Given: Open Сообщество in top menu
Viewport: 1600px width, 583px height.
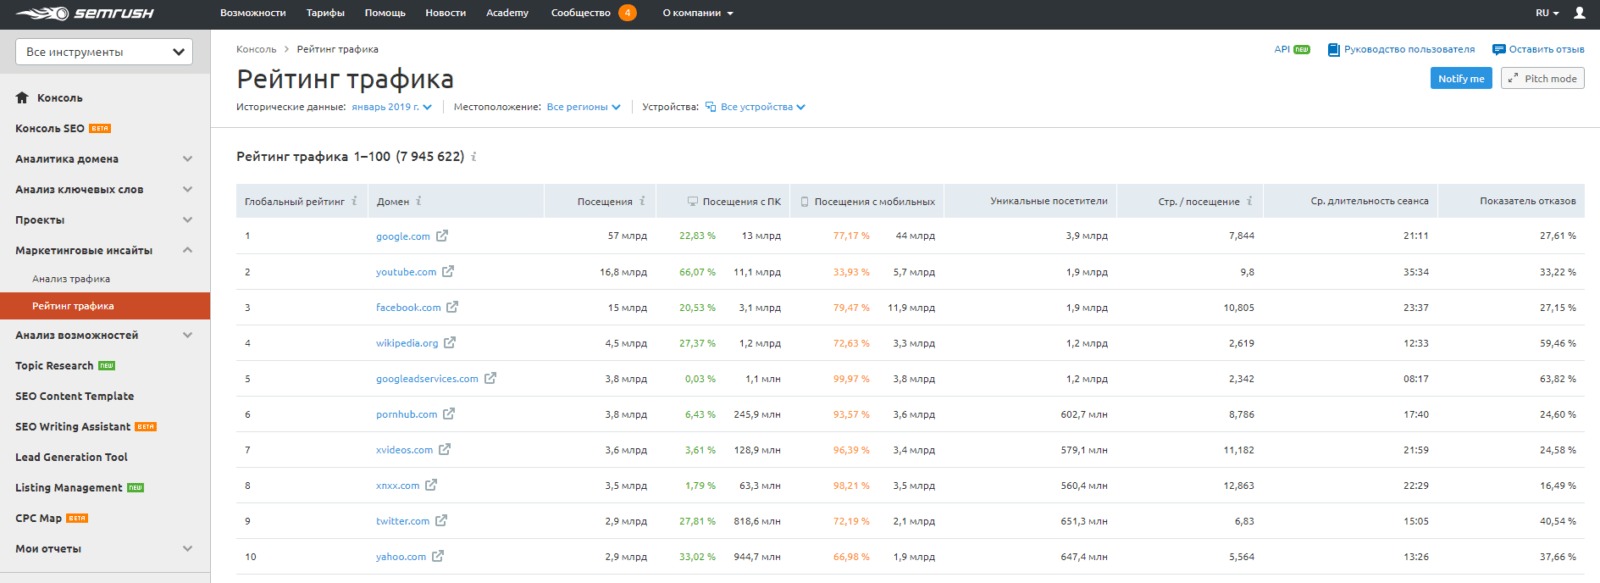Looking at the screenshot, I should coord(581,13).
